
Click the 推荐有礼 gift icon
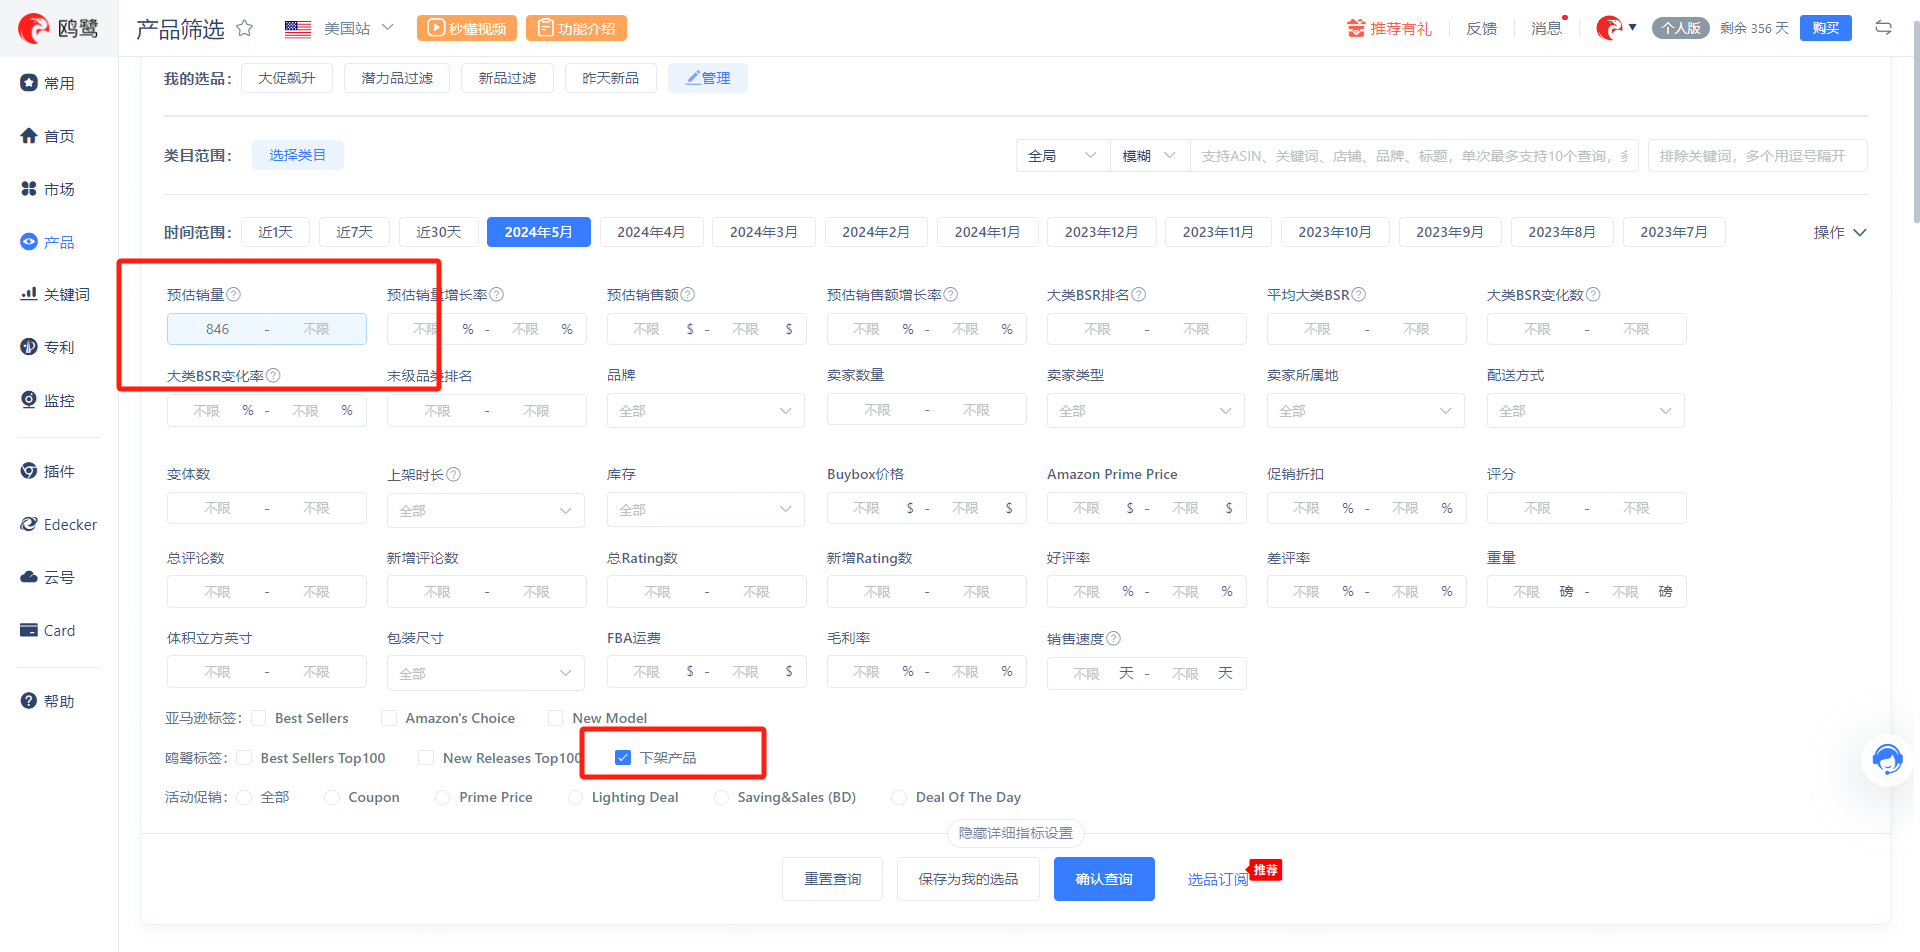coord(1356,28)
